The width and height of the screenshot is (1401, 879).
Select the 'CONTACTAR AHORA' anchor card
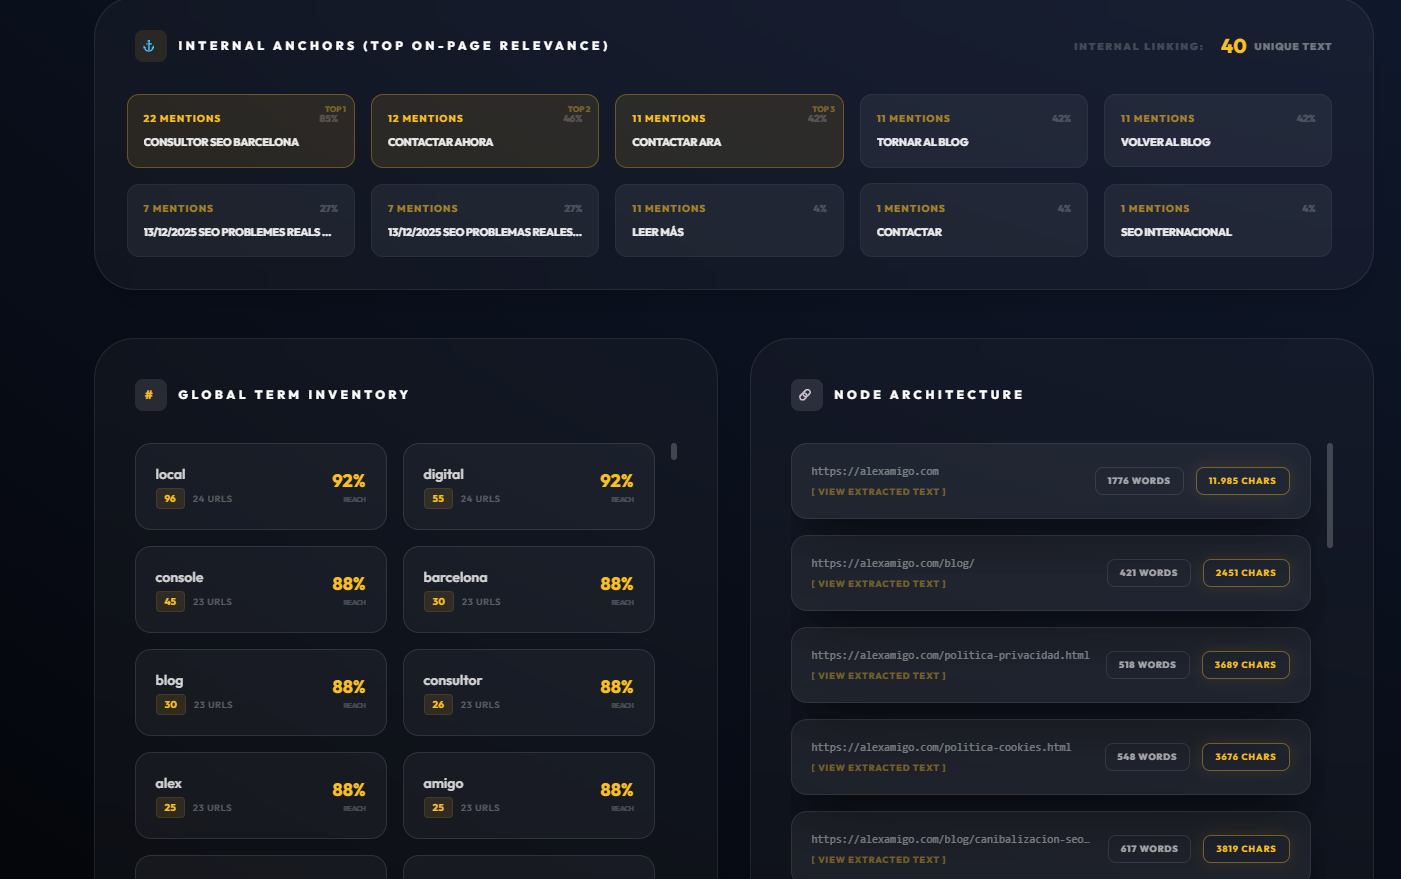pyautogui.click(x=484, y=131)
